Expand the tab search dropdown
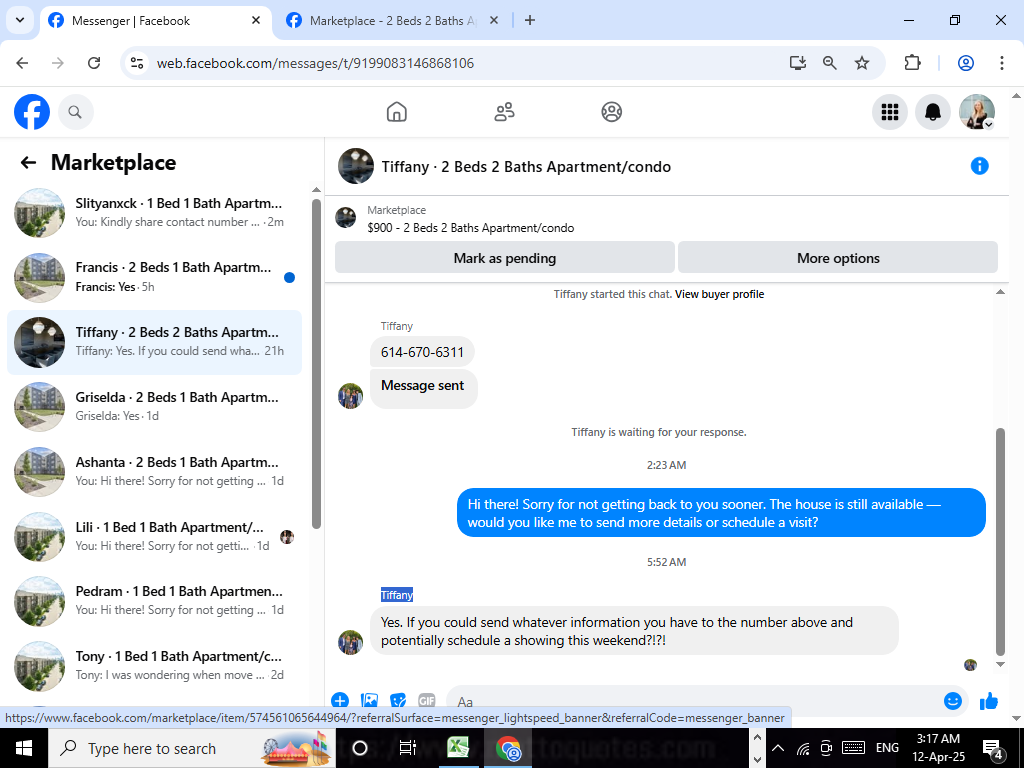Screen dimensions: 1024x768 [x=20, y=20]
